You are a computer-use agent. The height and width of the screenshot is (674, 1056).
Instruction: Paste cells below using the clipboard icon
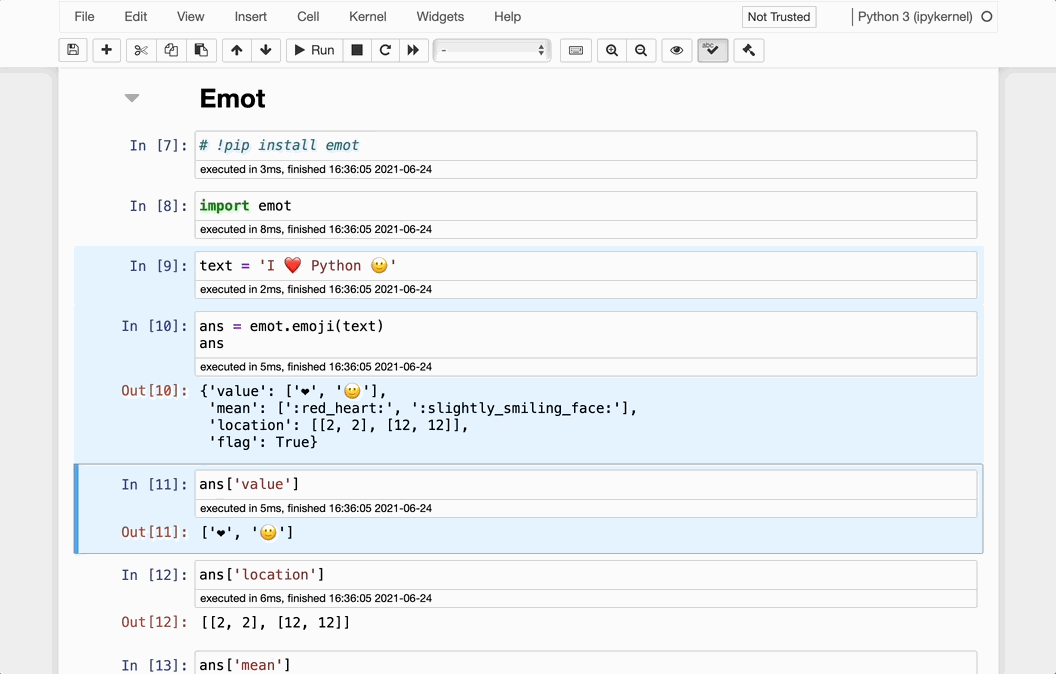coord(201,50)
